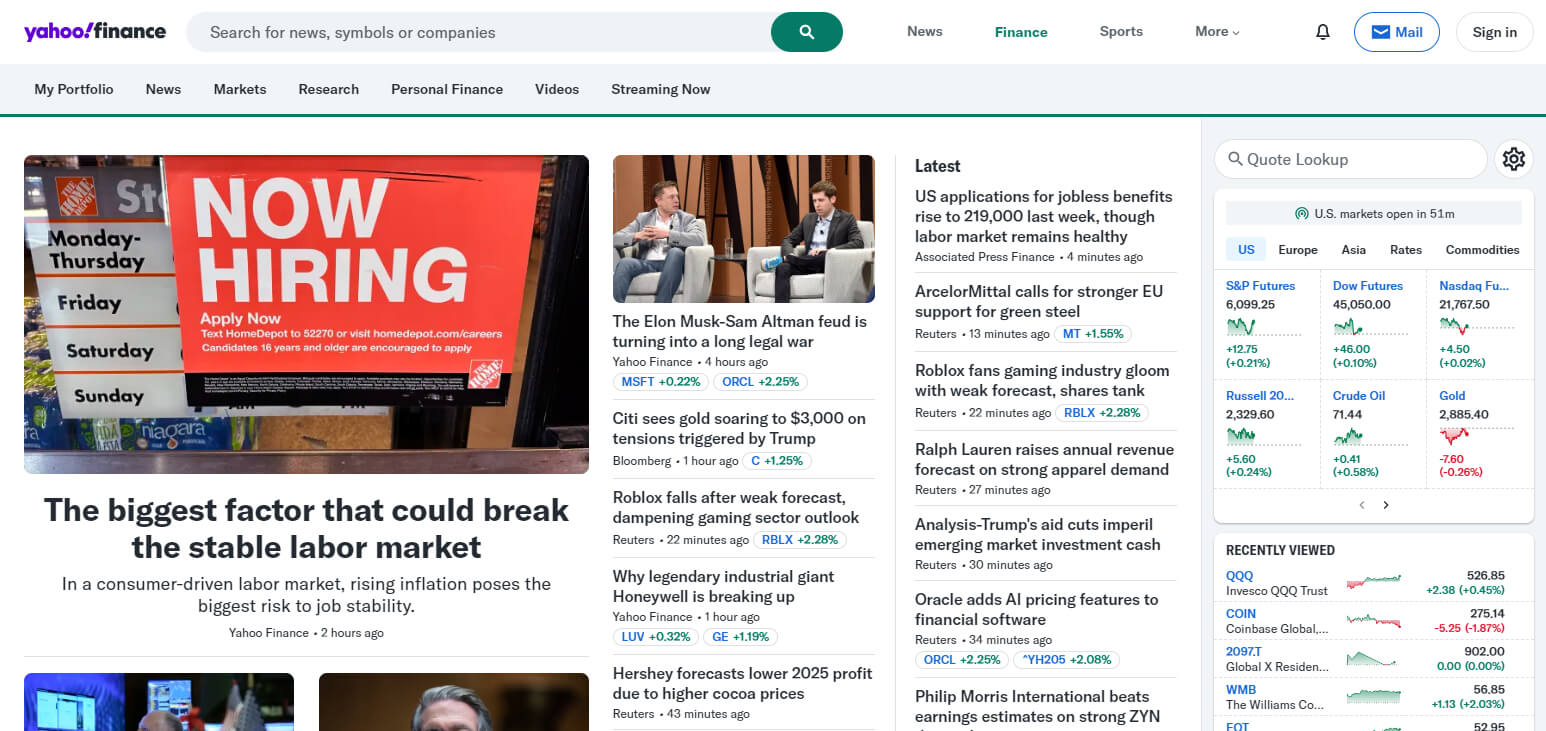This screenshot has height=731, width=1546.
Task: Open Ralph Lauren revenue forecast article
Action: pyautogui.click(x=1044, y=459)
